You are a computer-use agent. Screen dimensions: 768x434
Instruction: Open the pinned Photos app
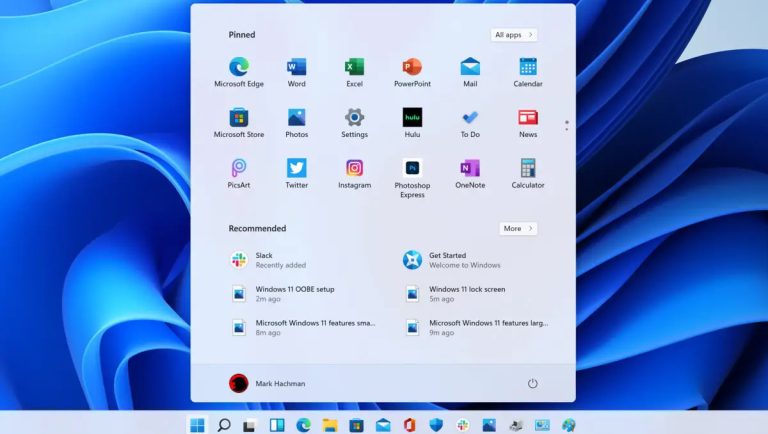[x=296, y=122]
